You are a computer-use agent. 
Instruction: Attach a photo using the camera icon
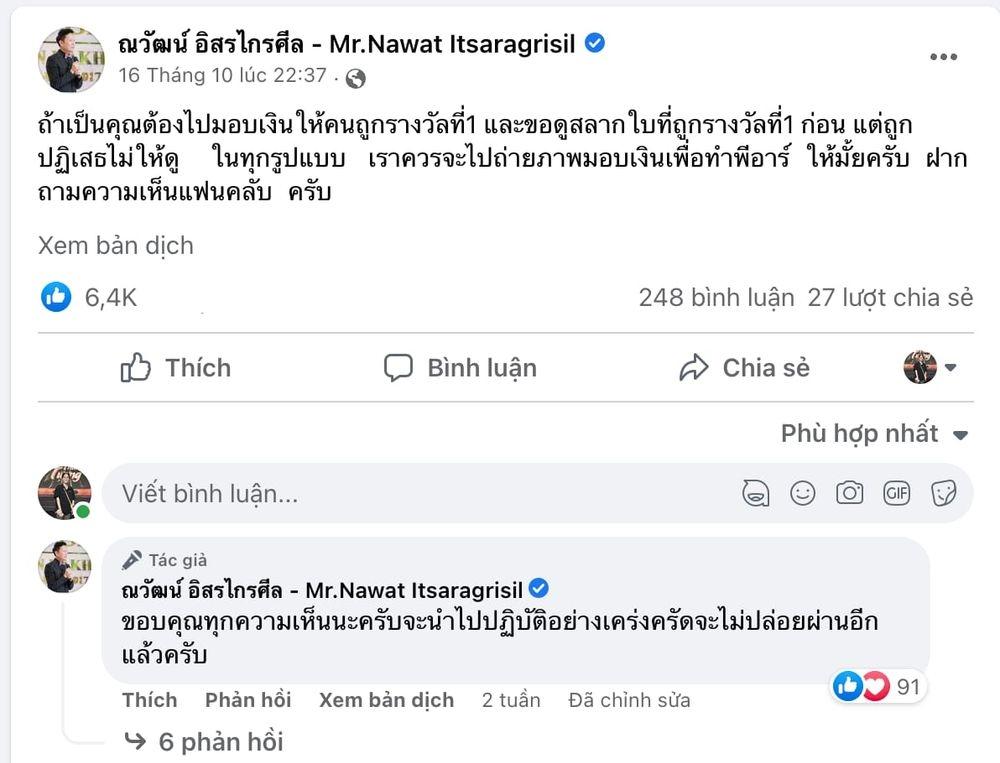(x=850, y=493)
